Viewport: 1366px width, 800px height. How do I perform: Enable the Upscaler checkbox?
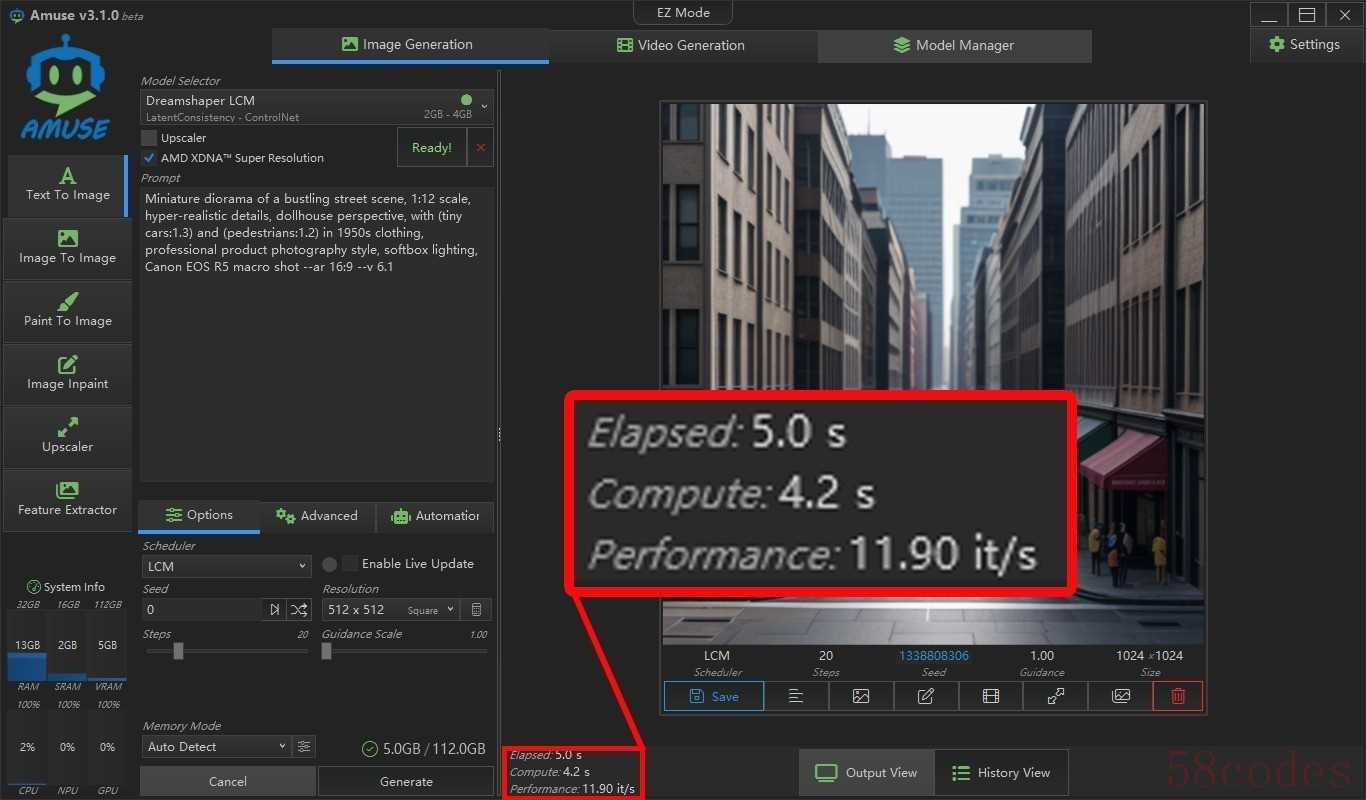(x=149, y=138)
